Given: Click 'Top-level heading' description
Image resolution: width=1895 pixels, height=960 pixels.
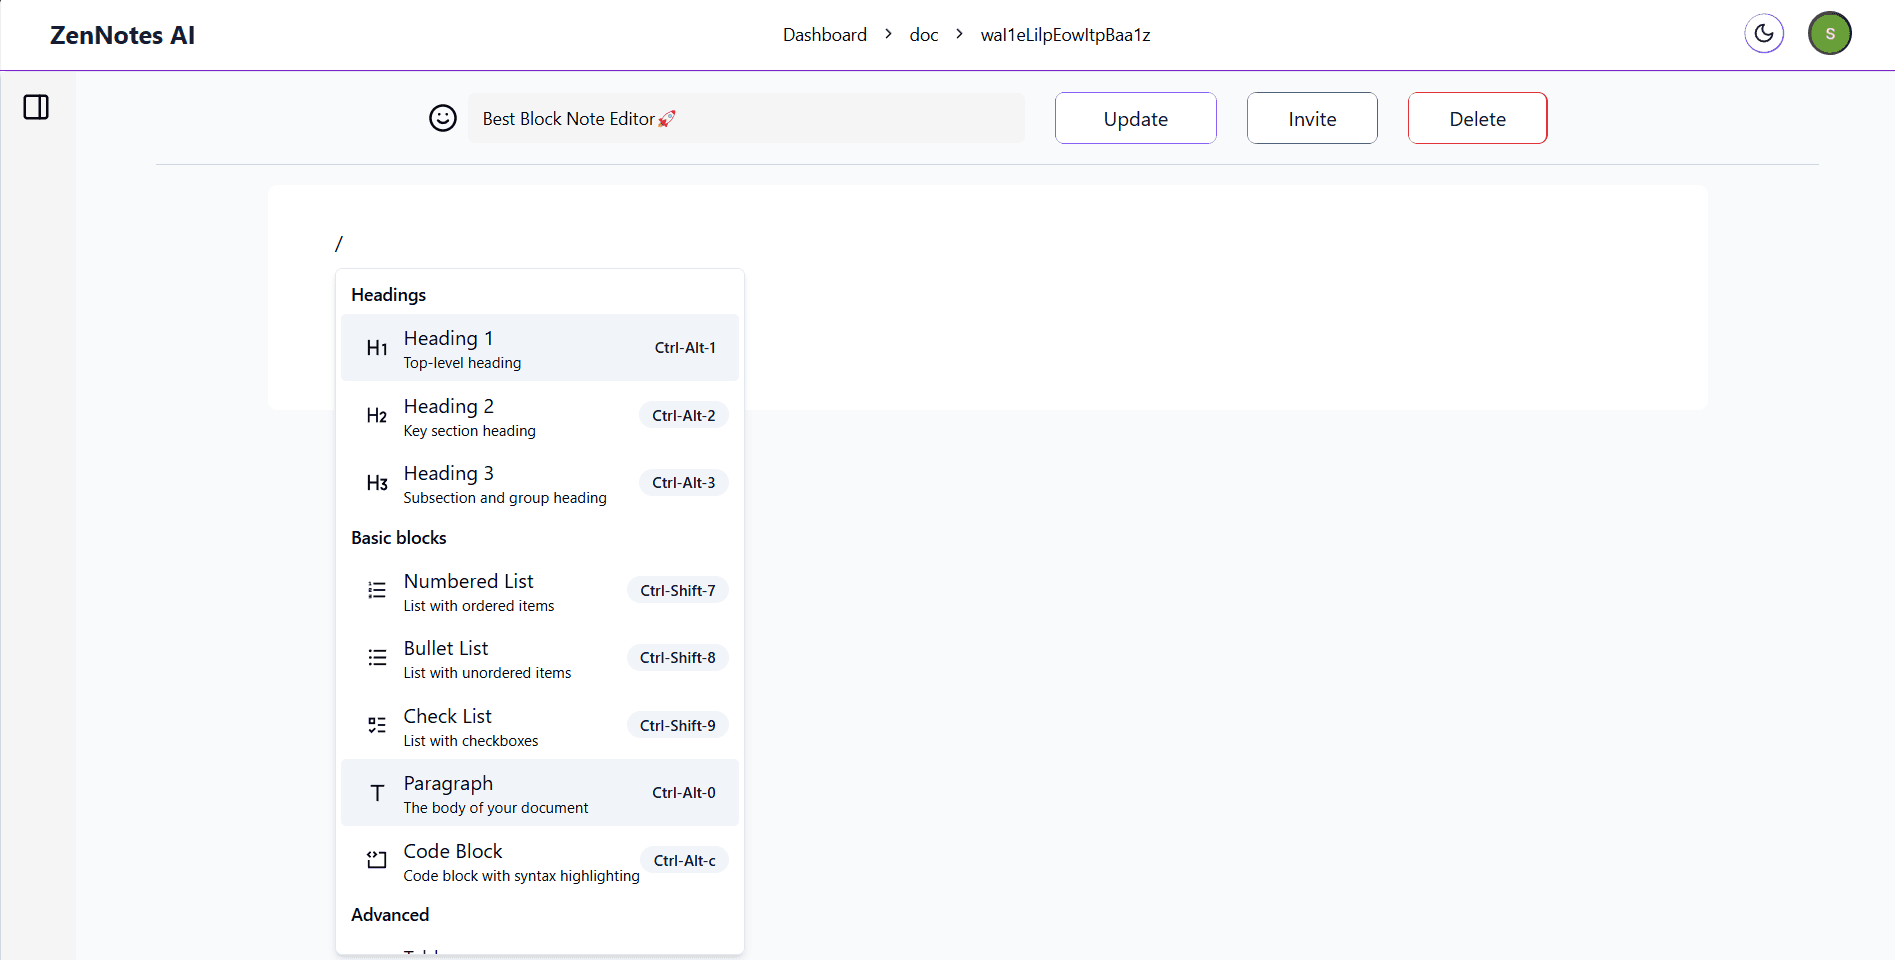Looking at the screenshot, I should tap(462, 363).
